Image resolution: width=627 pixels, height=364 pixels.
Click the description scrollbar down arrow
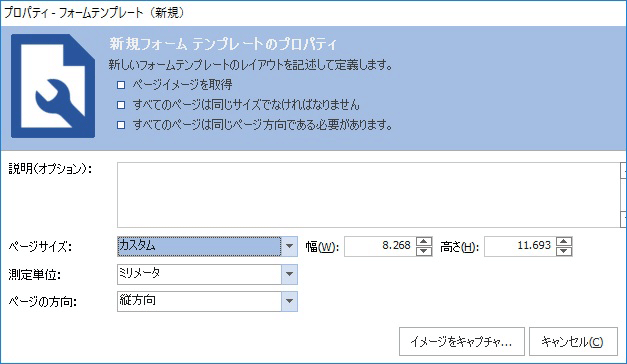point(623,220)
